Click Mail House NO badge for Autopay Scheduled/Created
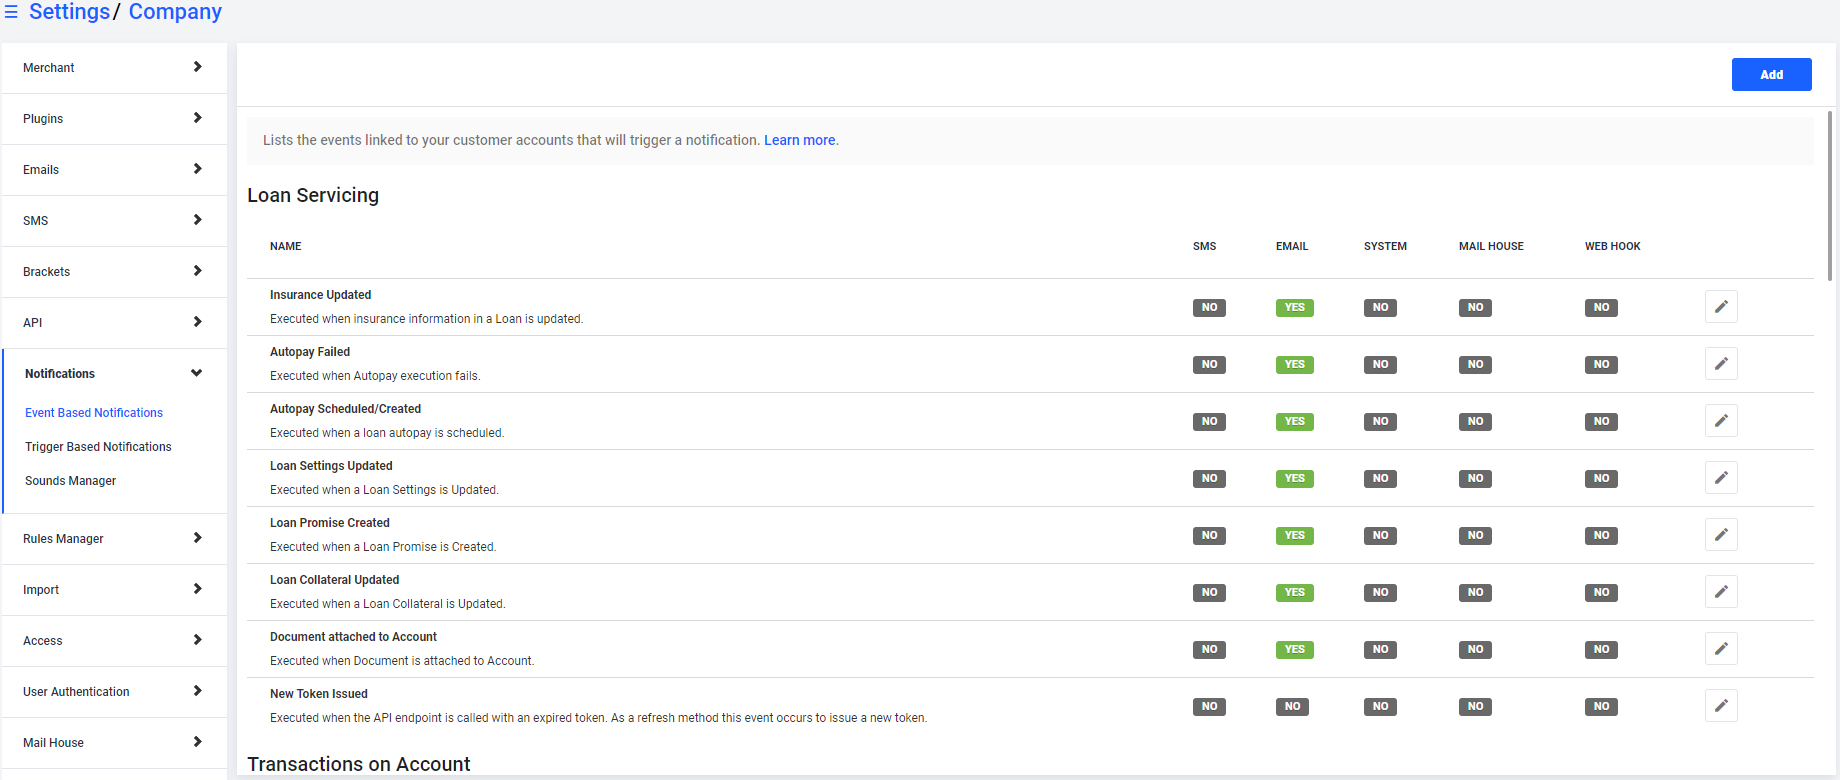Image resolution: width=1840 pixels, height=780 pixels. click(1475, 422)
